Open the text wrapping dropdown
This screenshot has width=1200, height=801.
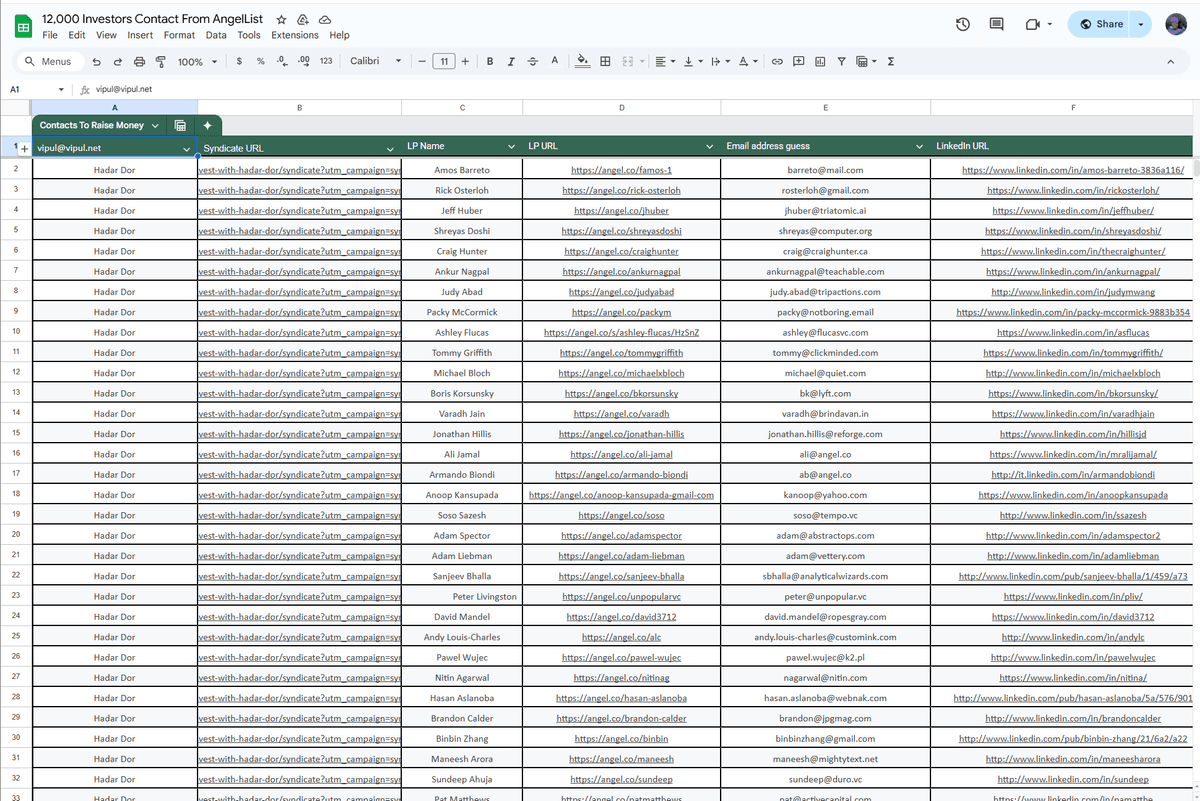click(720, 61)
